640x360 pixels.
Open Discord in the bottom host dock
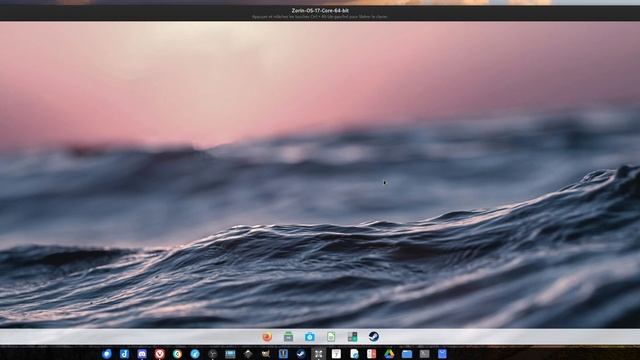142,354
